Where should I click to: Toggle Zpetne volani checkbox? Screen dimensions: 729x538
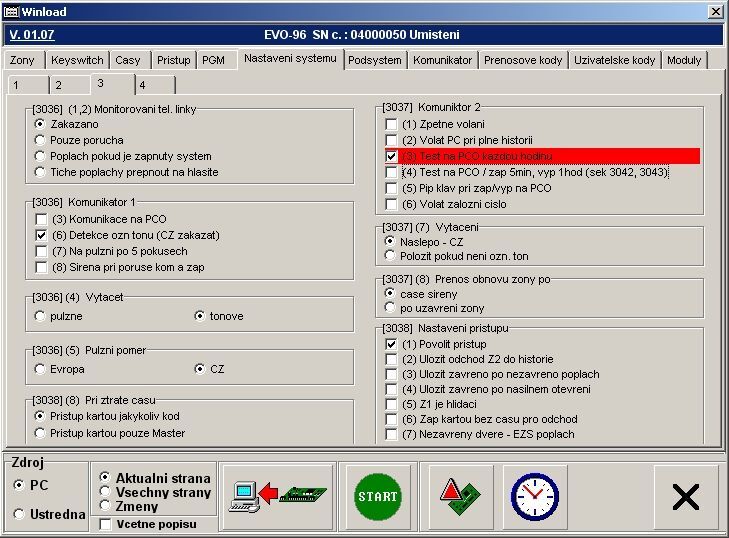click(x=392, y=124)
